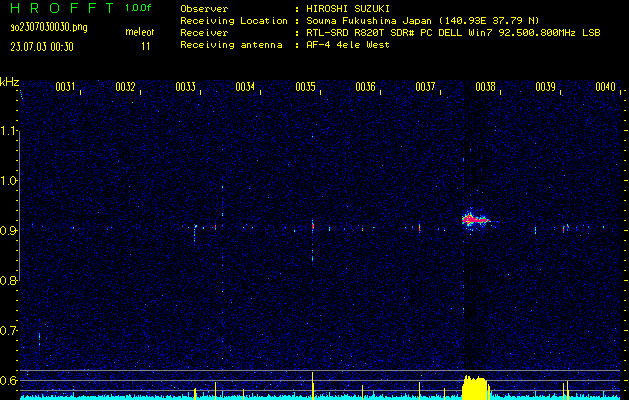Click the 1.1 frequency axis label
The width and height of the screenshot is (629, 400).
click(x=10, y=131)
